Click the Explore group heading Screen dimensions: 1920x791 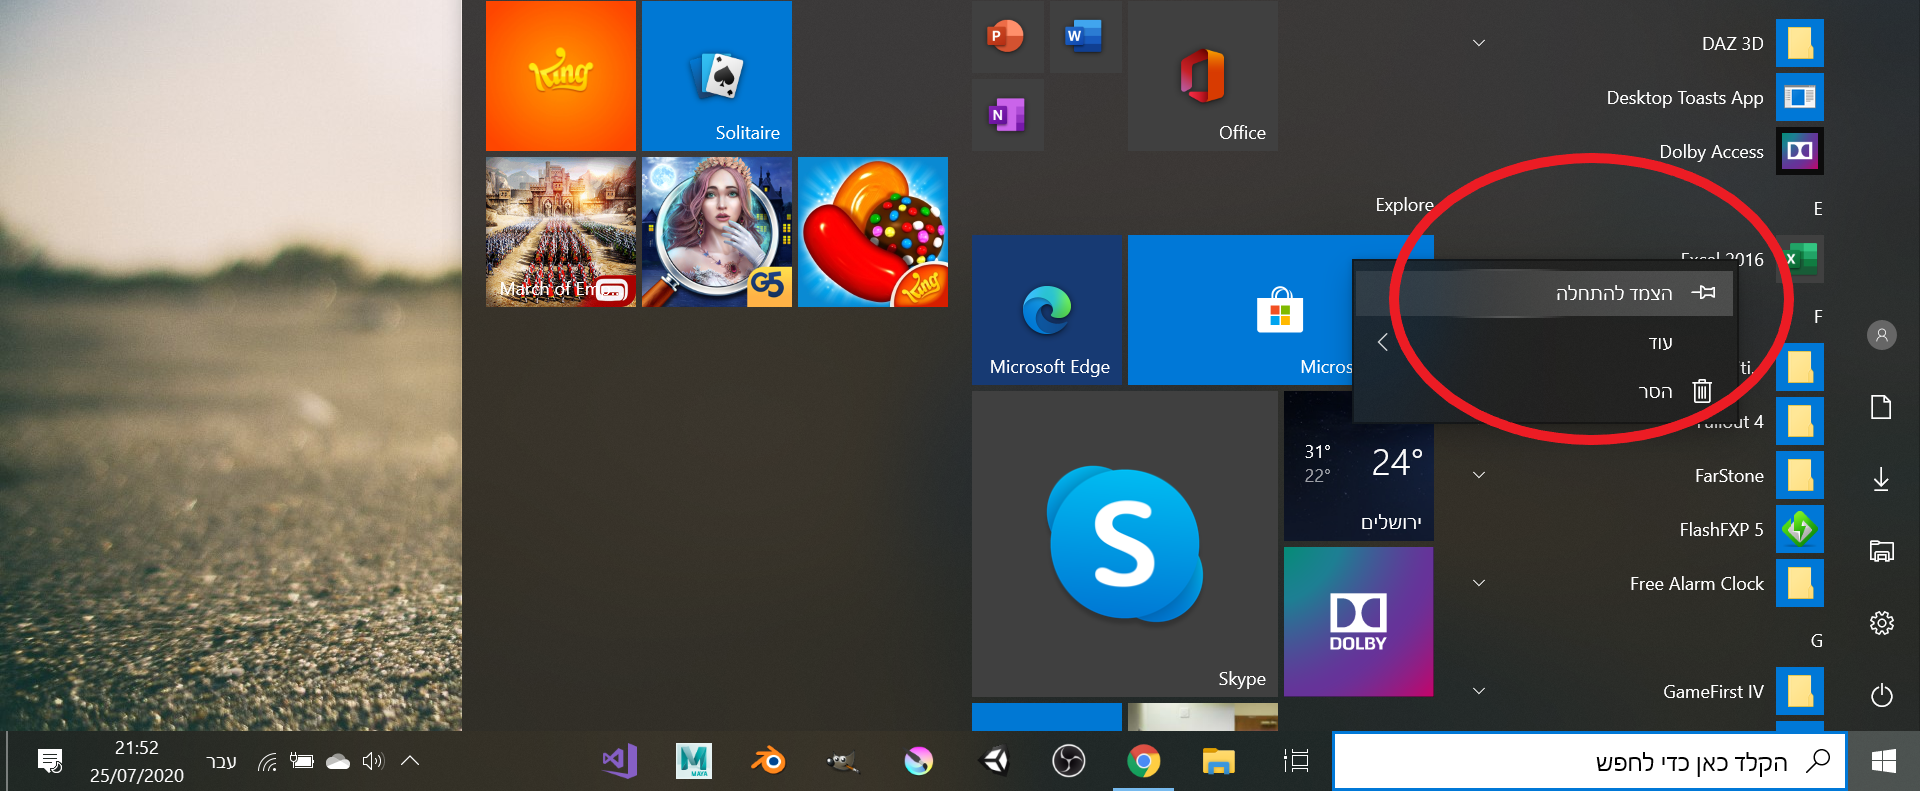pyautogui.click(x=1404, y=205)
